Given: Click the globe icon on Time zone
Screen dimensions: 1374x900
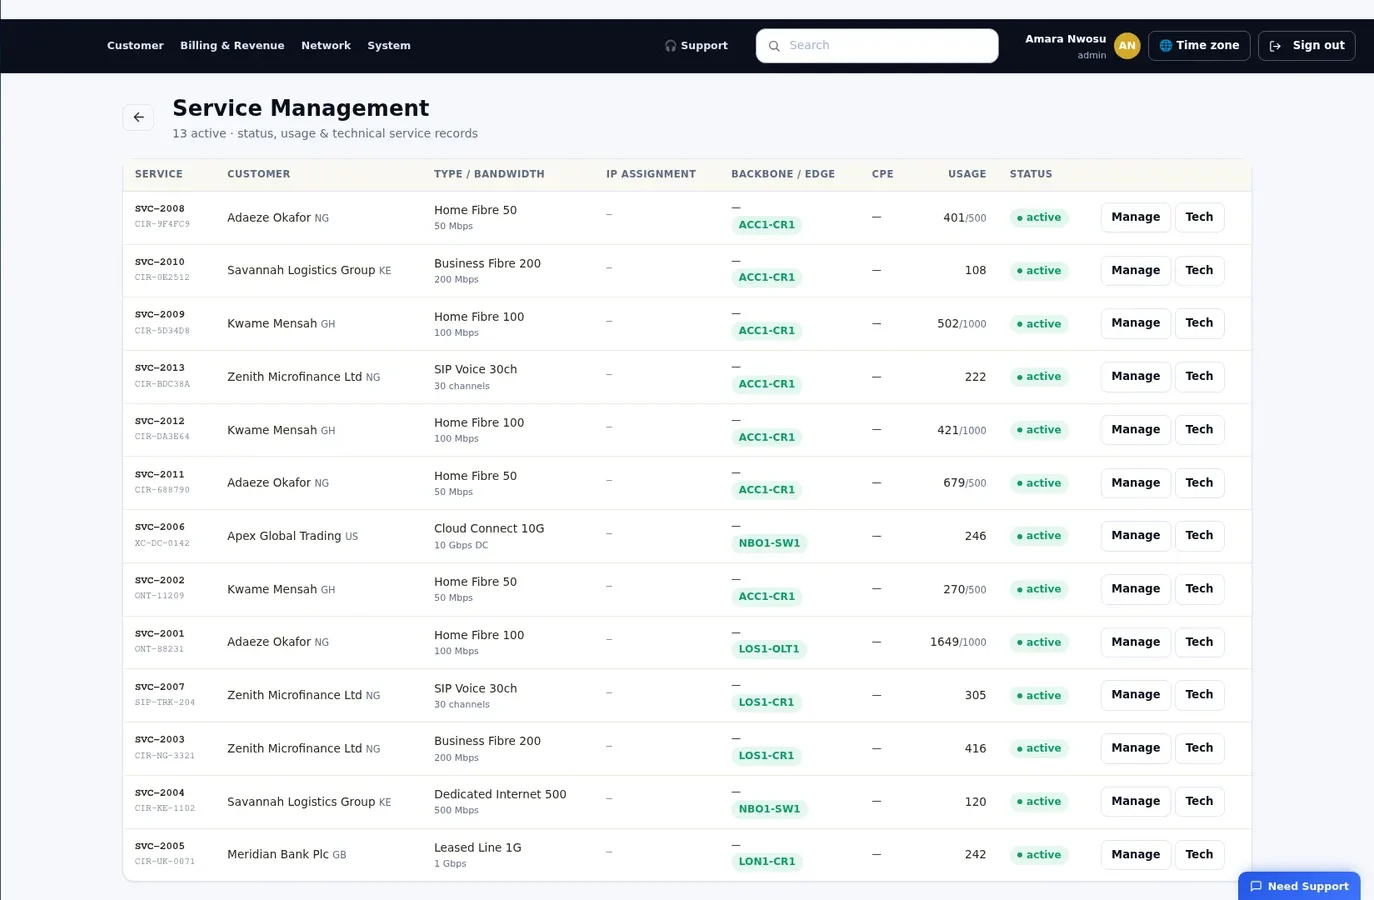Looking at the screenshot, I should 1165,46.
